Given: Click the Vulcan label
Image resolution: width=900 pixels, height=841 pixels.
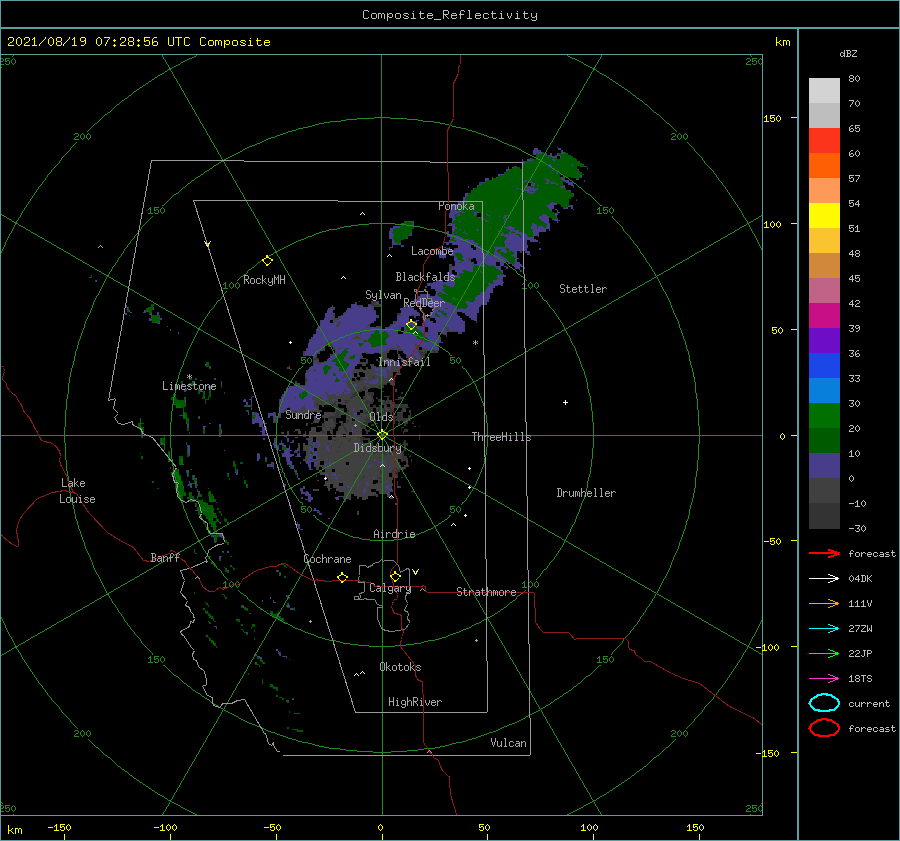Looking at the screenshot, I should (508, 743).
